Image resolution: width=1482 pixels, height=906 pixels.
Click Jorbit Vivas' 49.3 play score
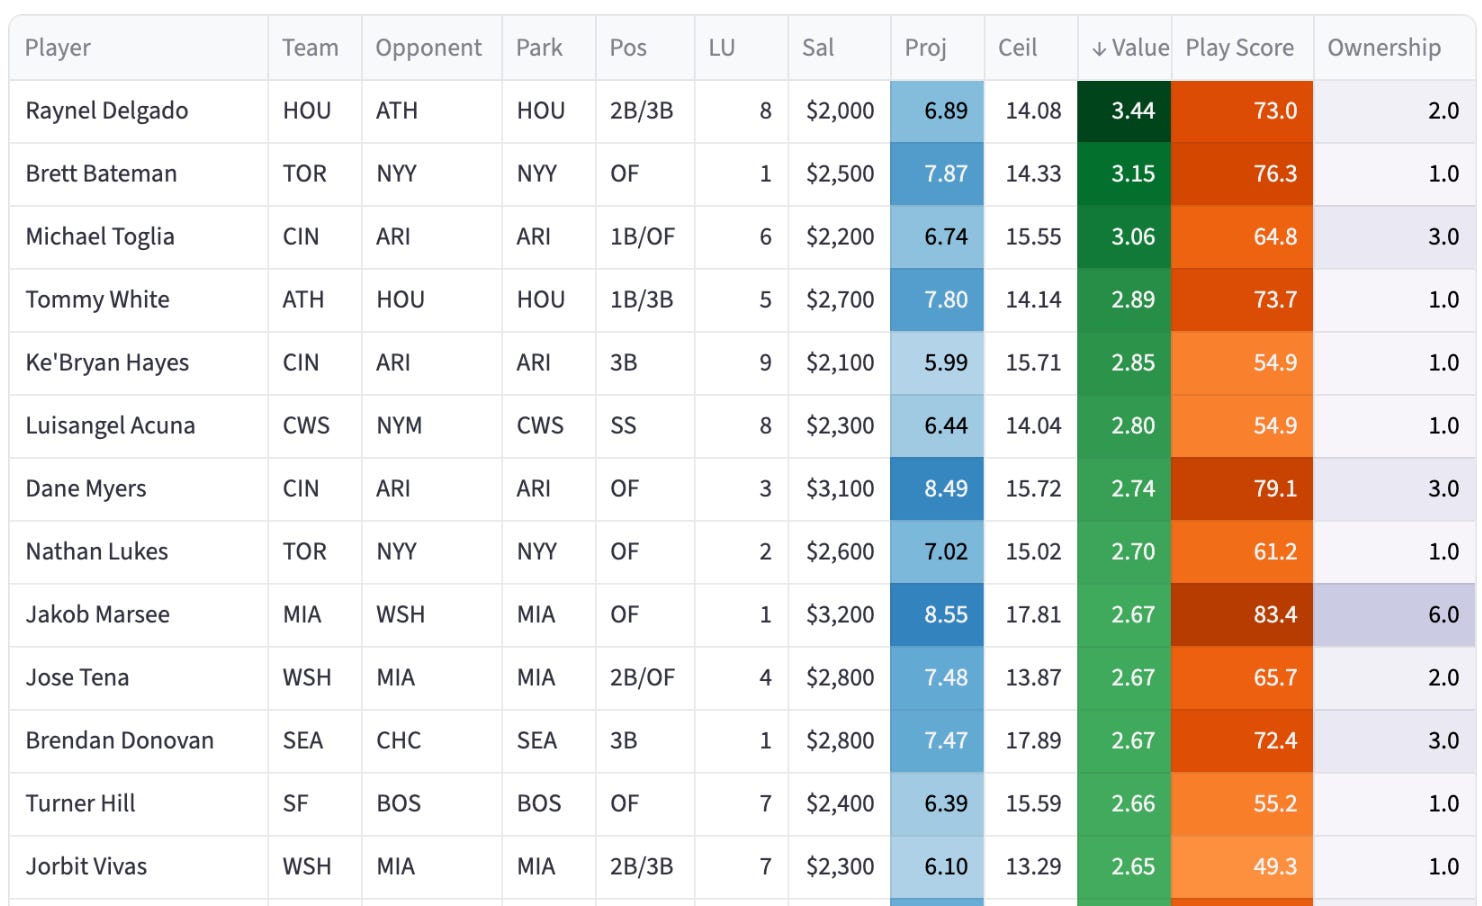1242,867
